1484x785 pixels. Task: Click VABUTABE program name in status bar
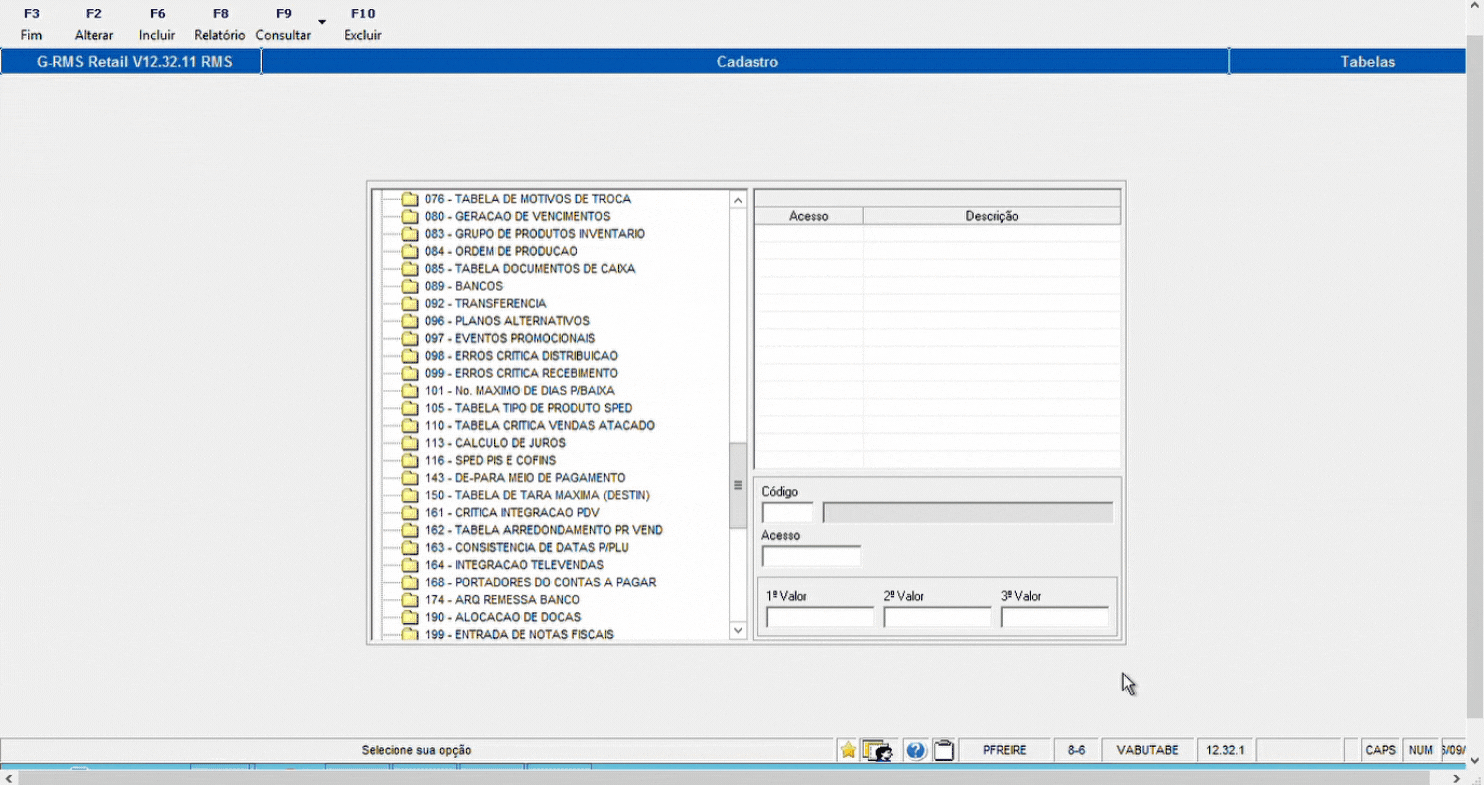tap(1147, 750)
